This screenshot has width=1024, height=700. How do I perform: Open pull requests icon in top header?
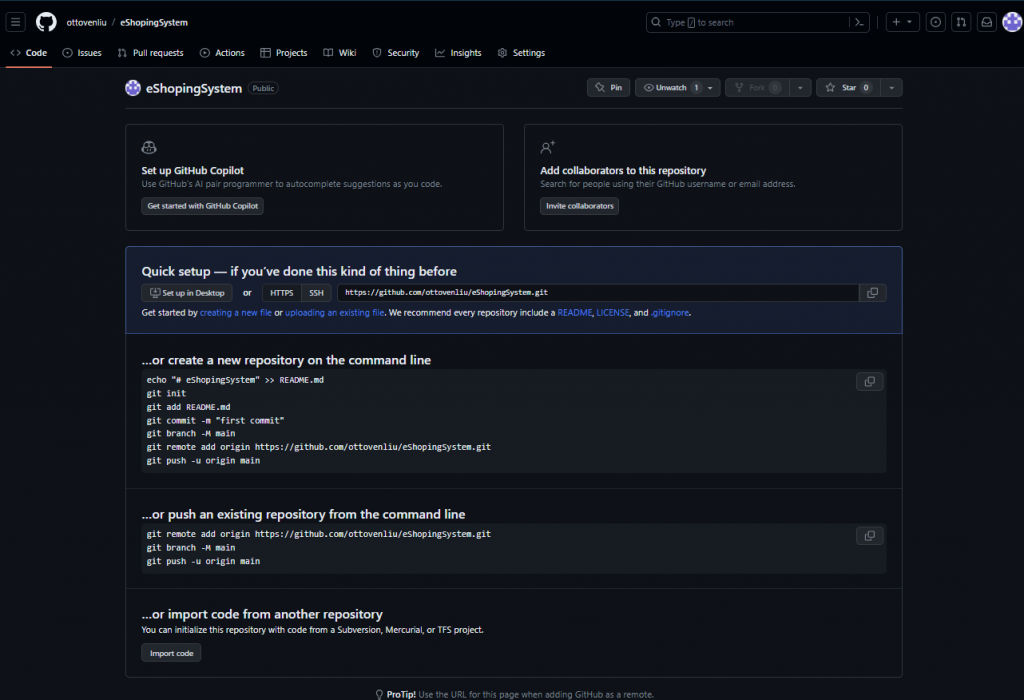pos(961,22)
